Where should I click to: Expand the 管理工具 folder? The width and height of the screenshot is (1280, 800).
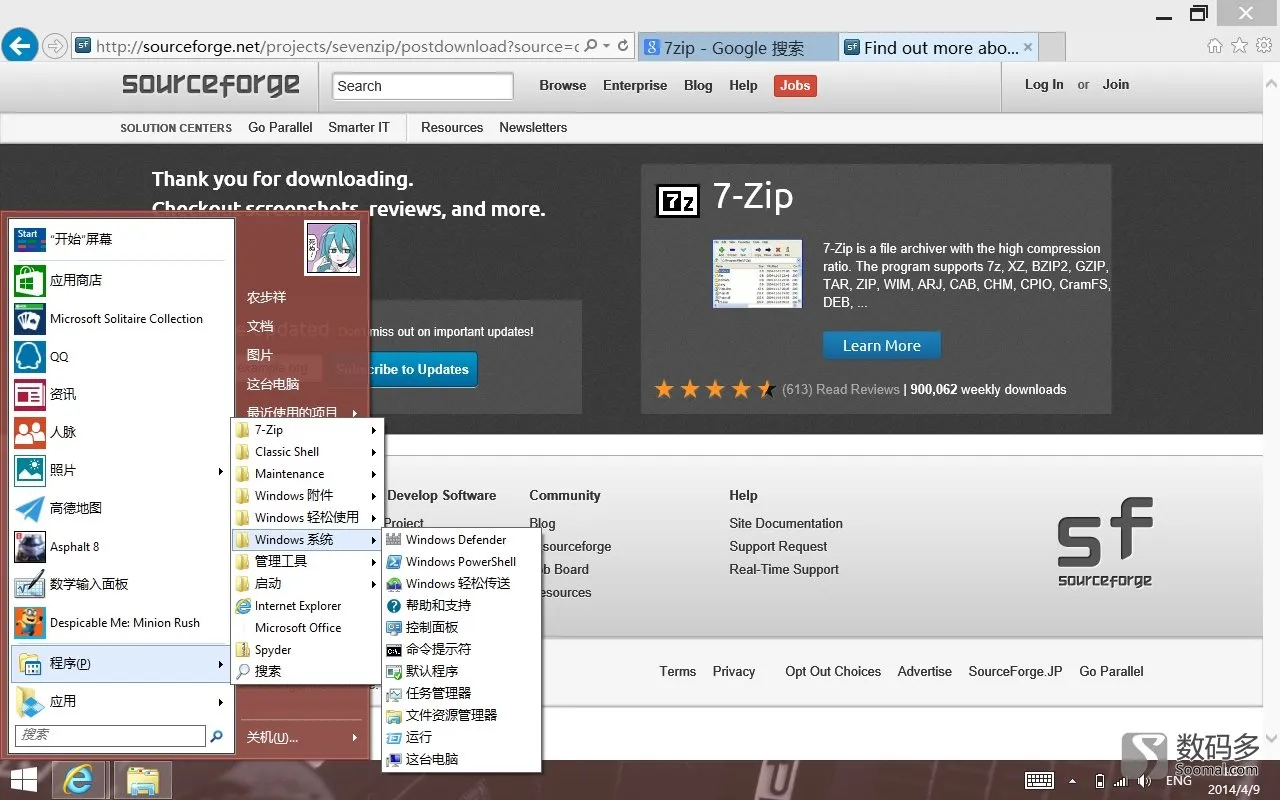(x=306, y=562)
